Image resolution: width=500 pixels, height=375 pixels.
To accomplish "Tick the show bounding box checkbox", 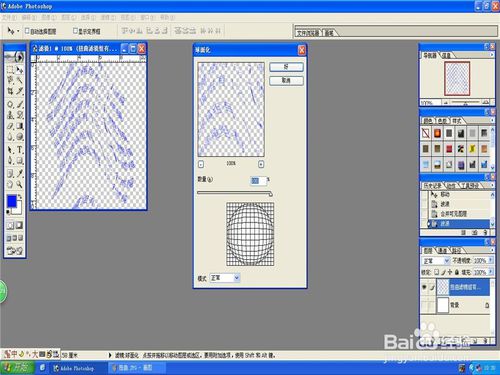I will click(x=75, y=31).
